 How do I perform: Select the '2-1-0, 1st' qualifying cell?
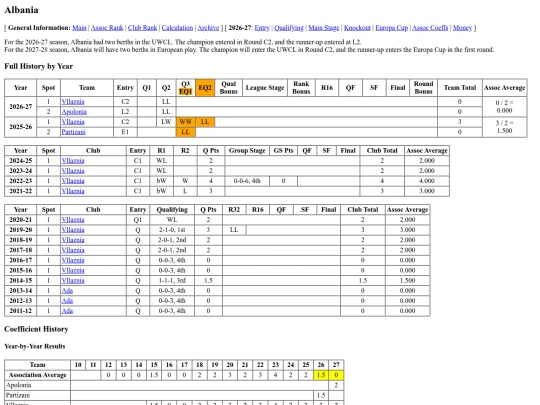click(172, 230)
